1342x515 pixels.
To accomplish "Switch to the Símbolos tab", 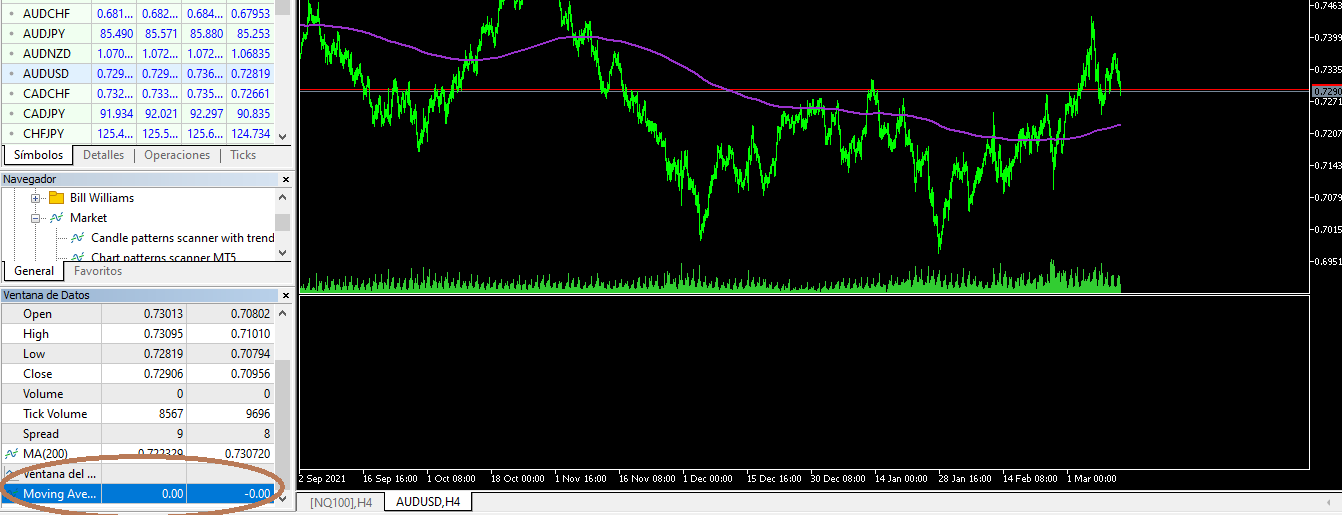I will [39, 155].
